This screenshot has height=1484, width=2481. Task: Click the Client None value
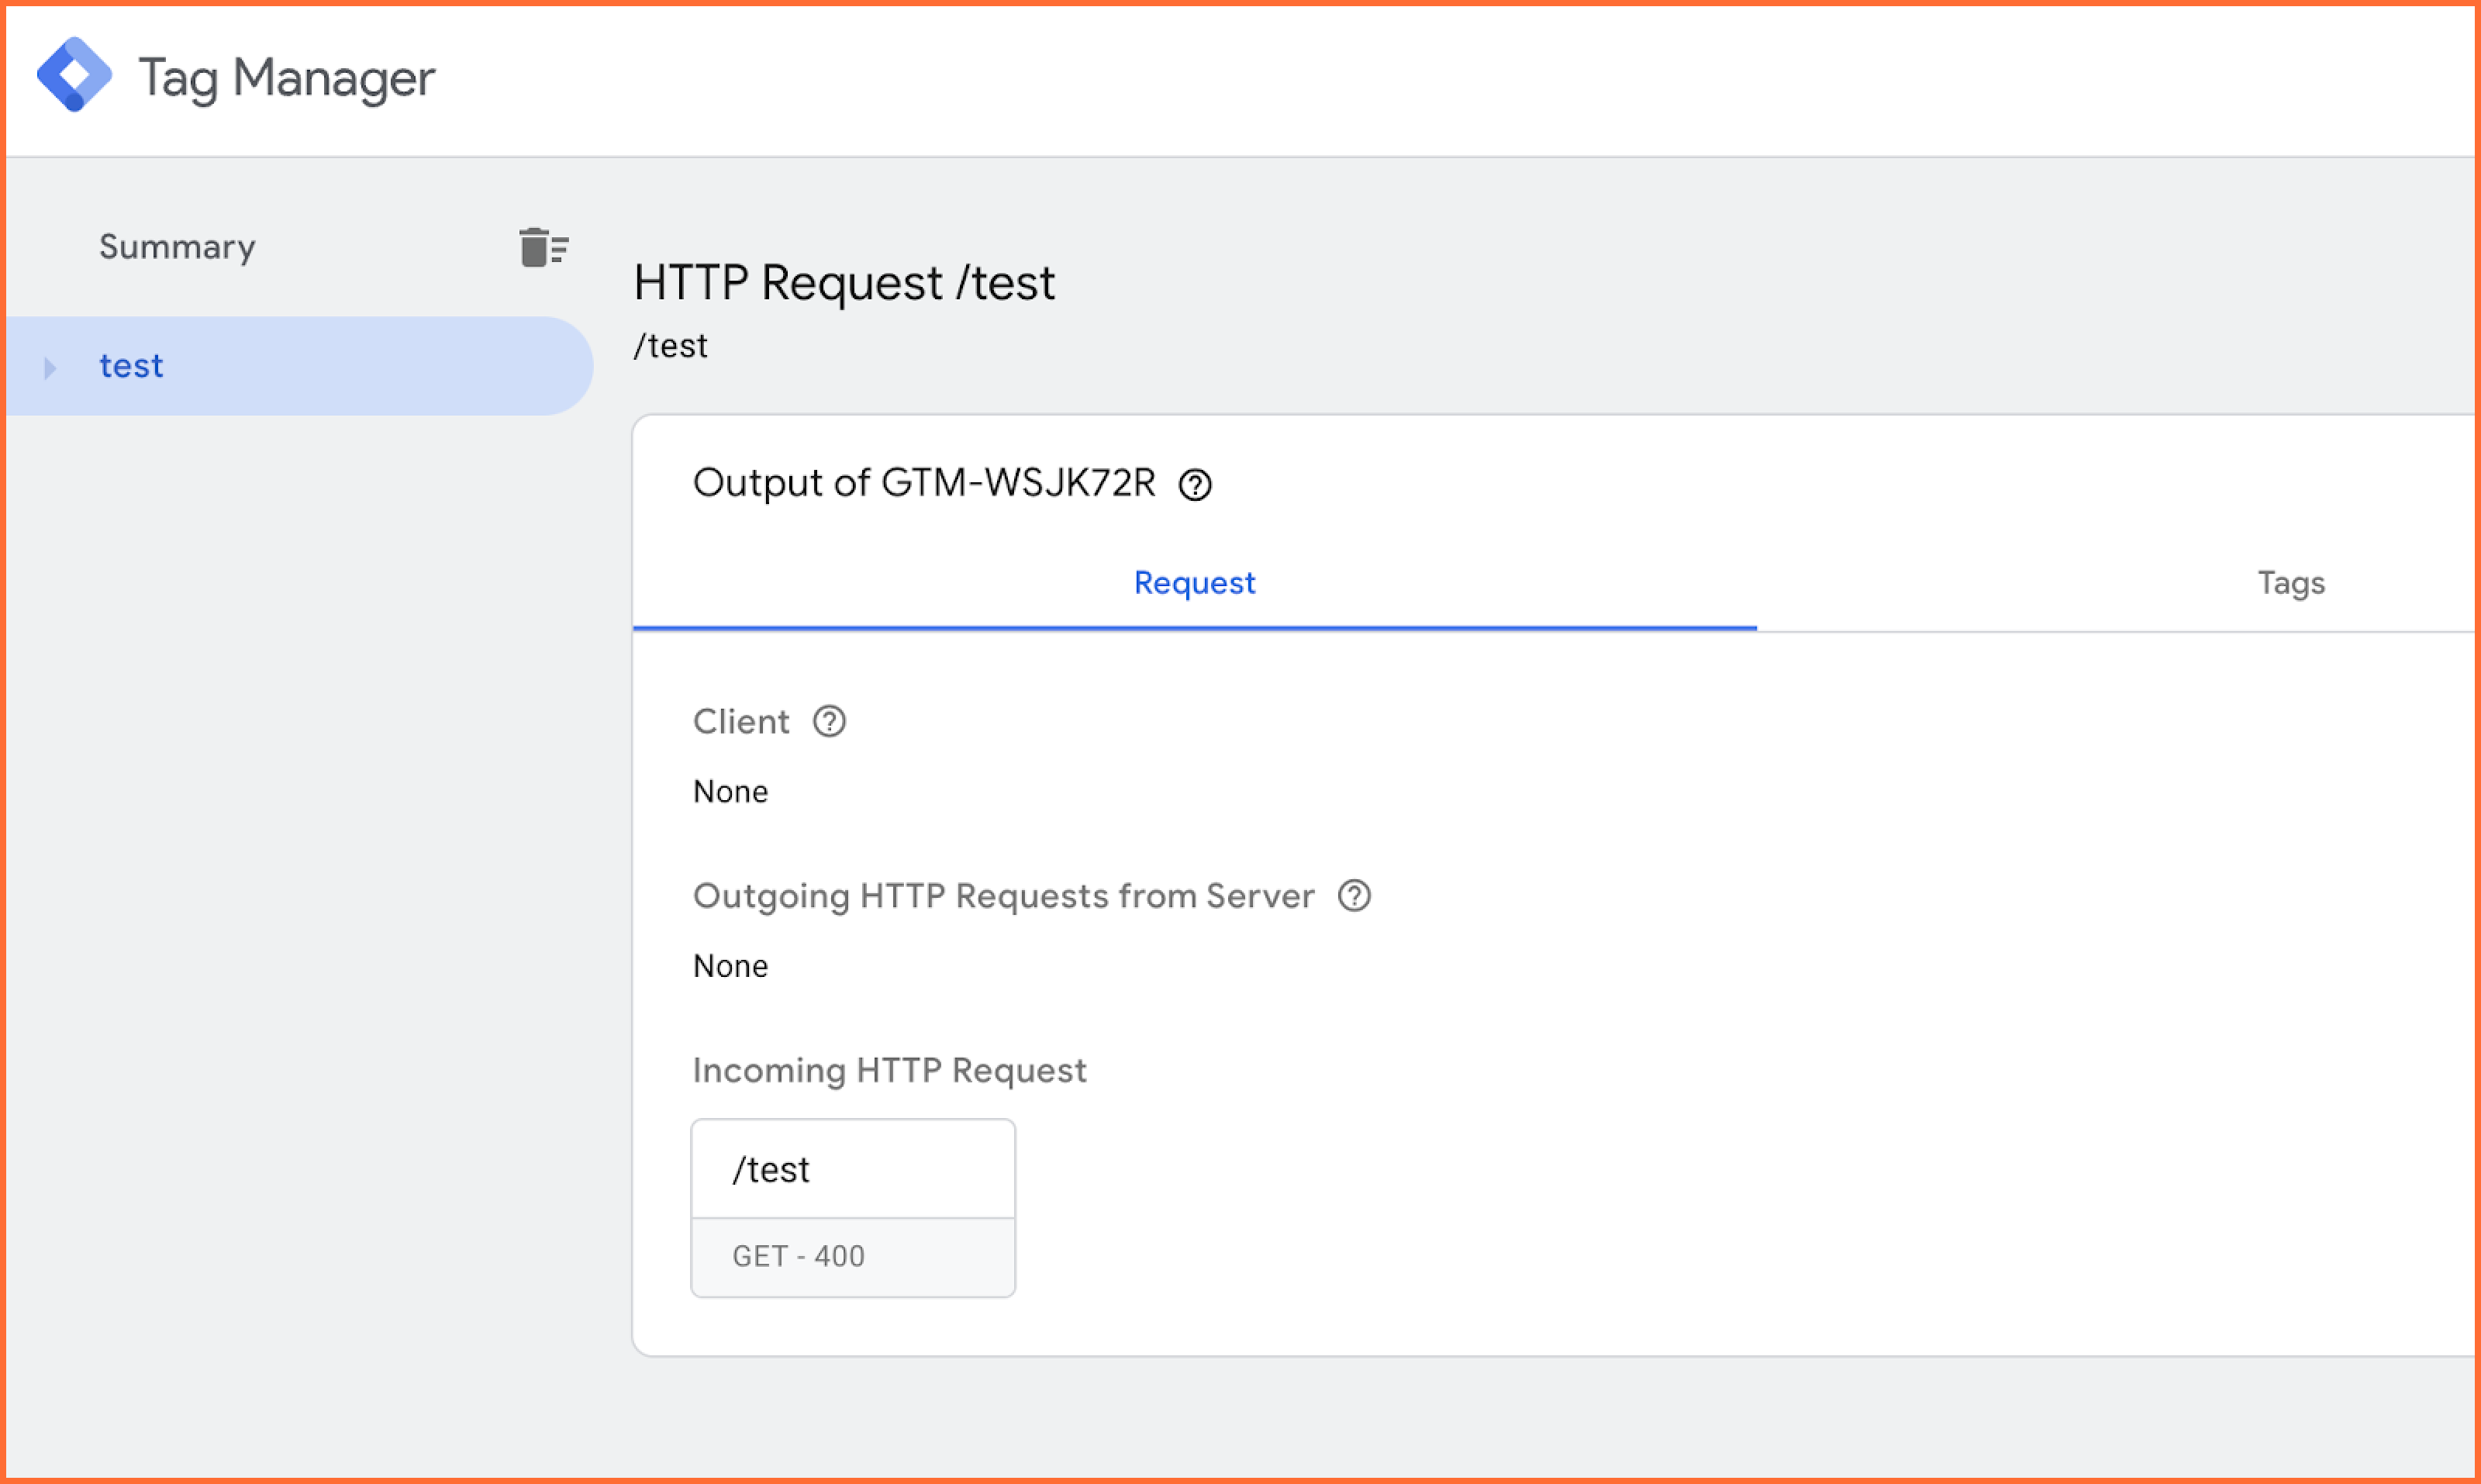(730, 792)
